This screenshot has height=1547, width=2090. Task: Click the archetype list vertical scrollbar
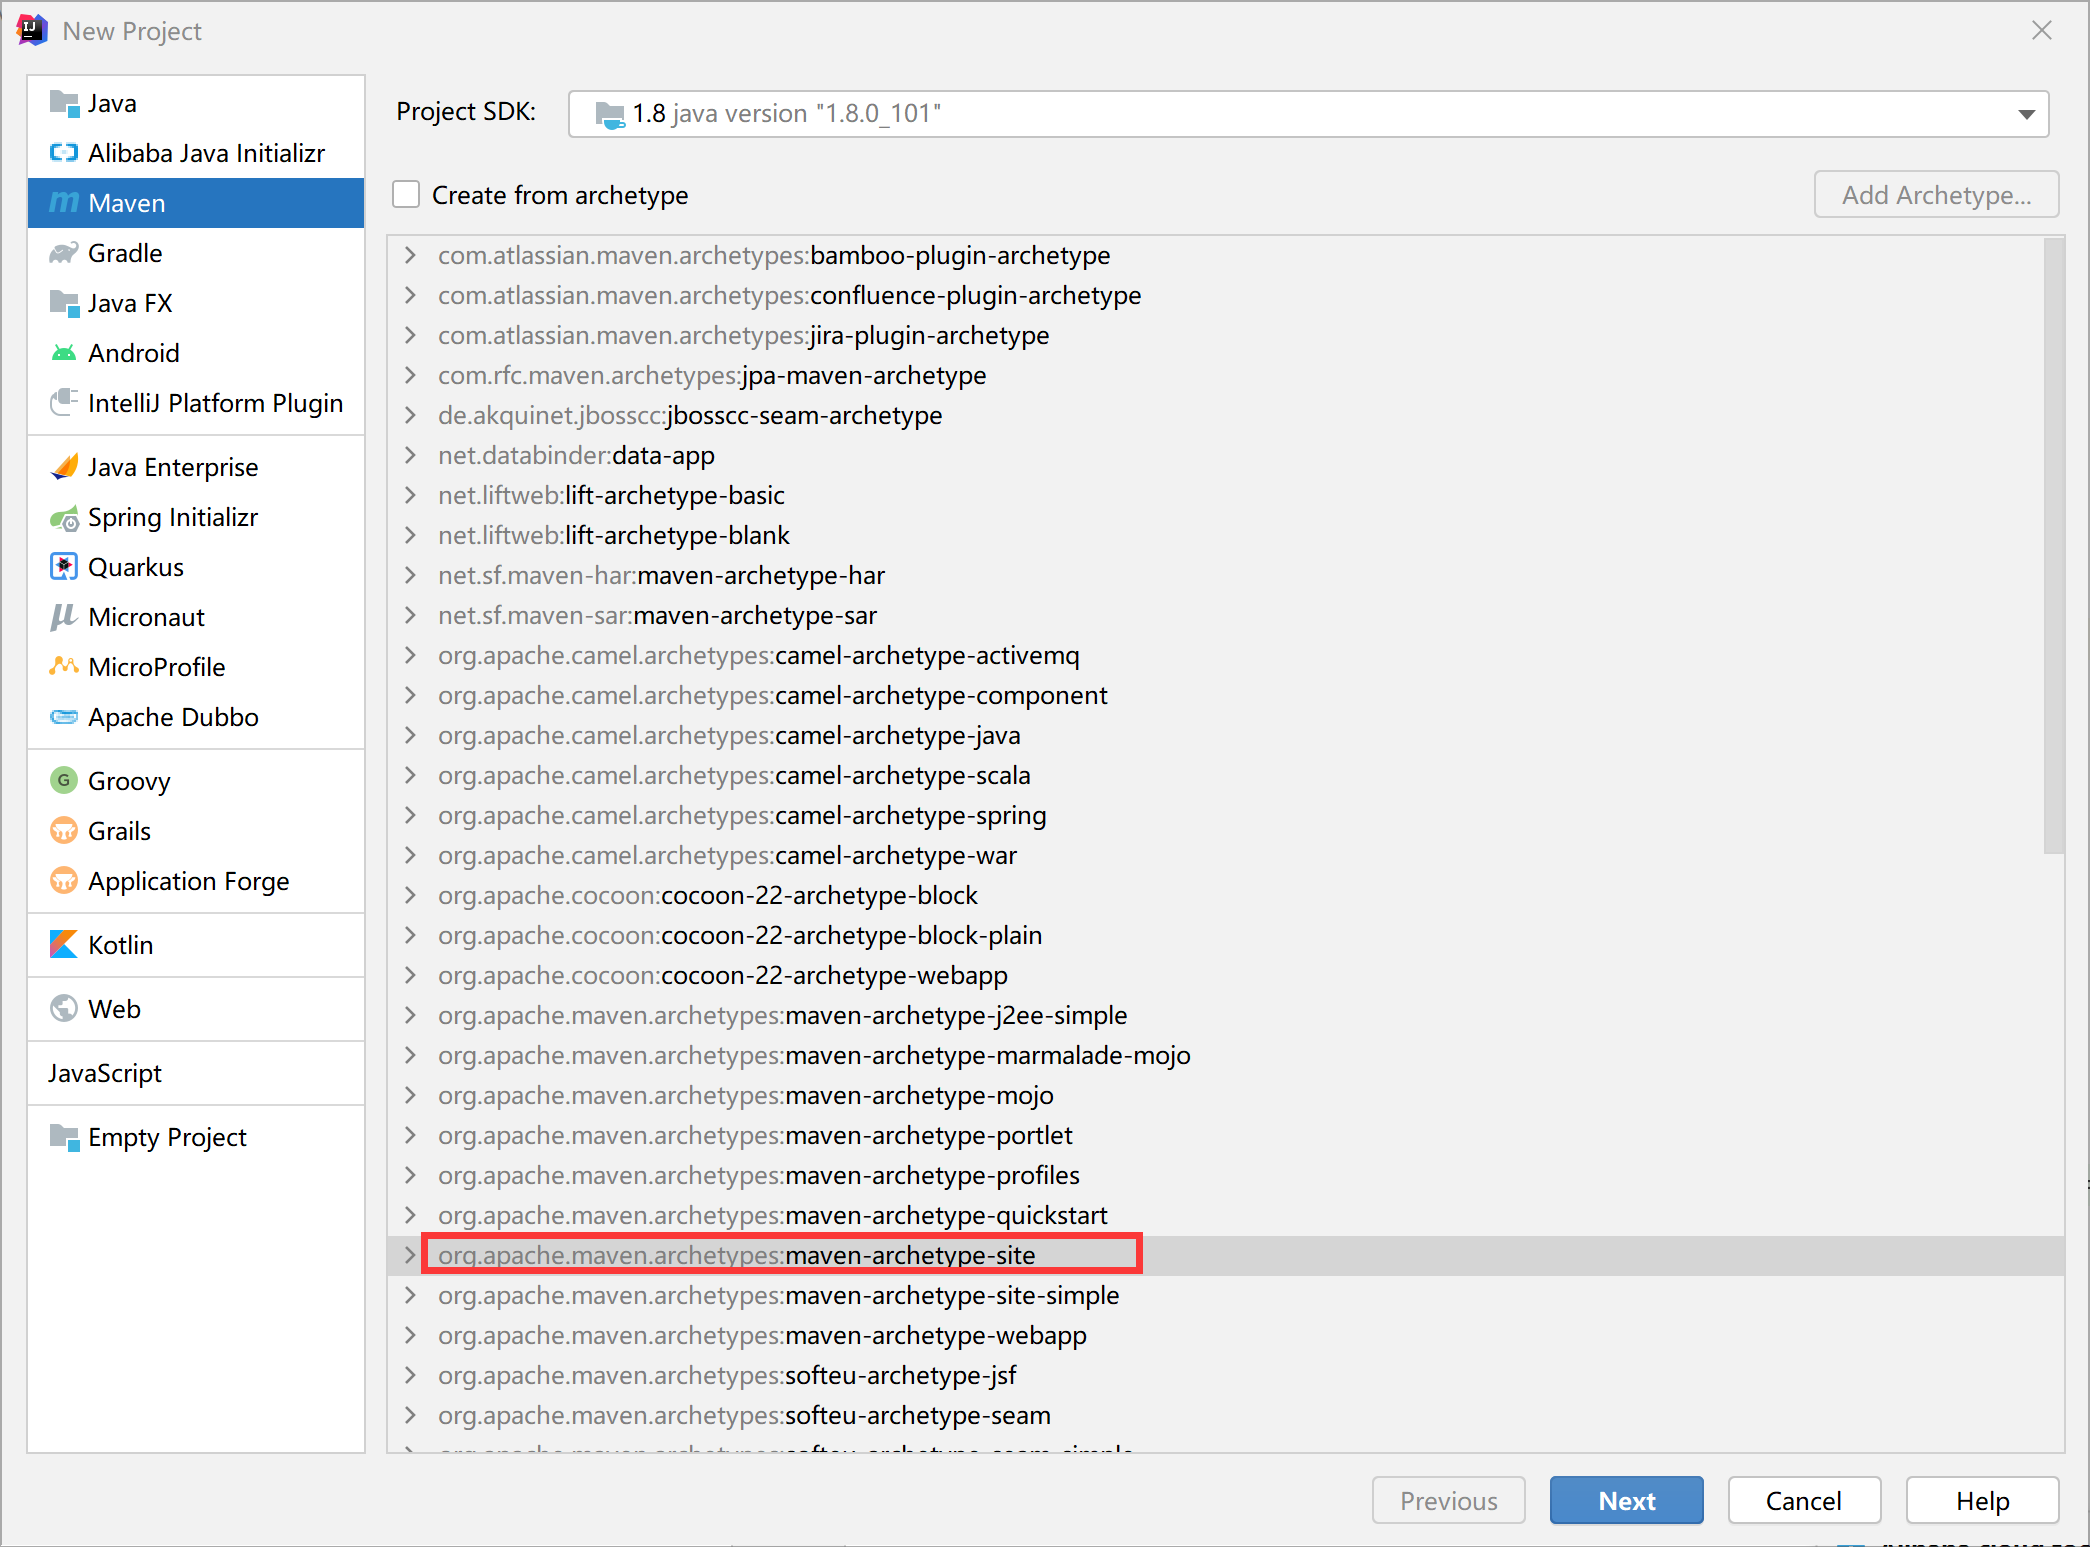(2054, 546)
